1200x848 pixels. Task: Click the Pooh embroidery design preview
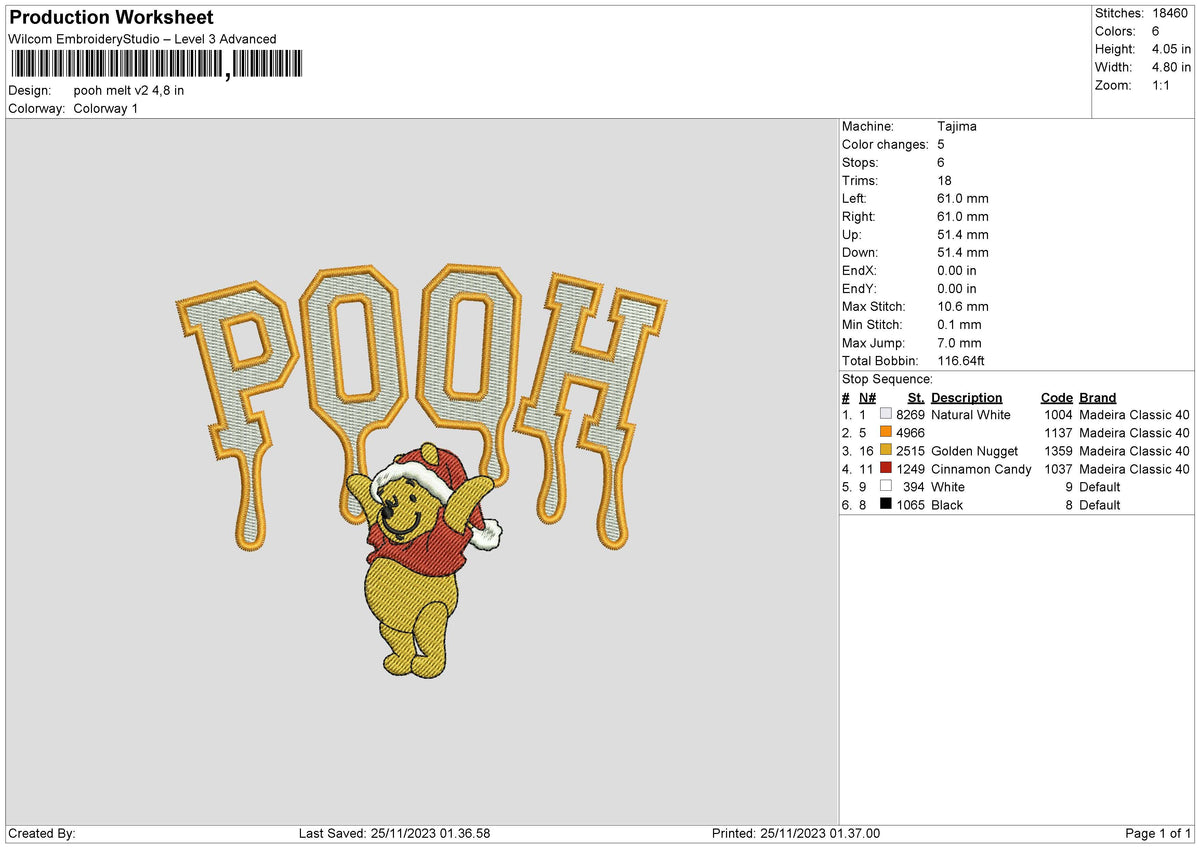421,471
